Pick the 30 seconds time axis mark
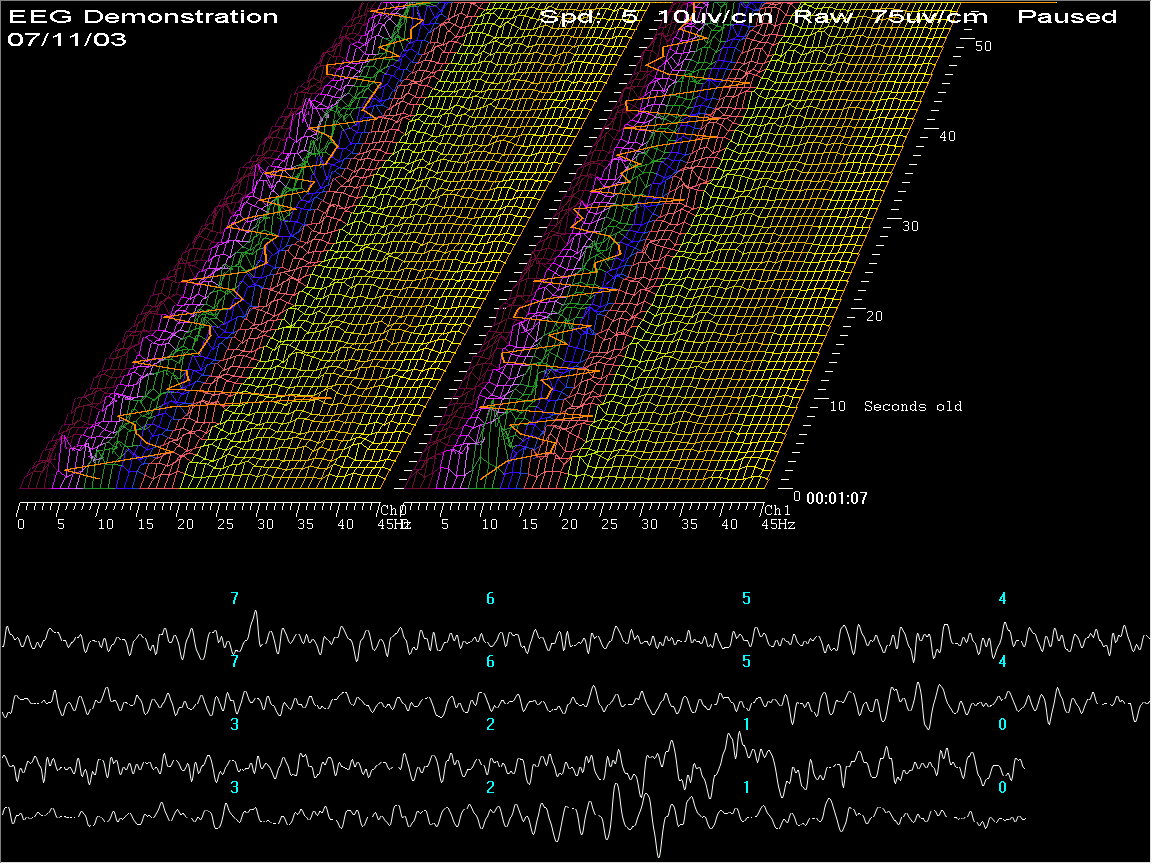 tap(910, 226)
